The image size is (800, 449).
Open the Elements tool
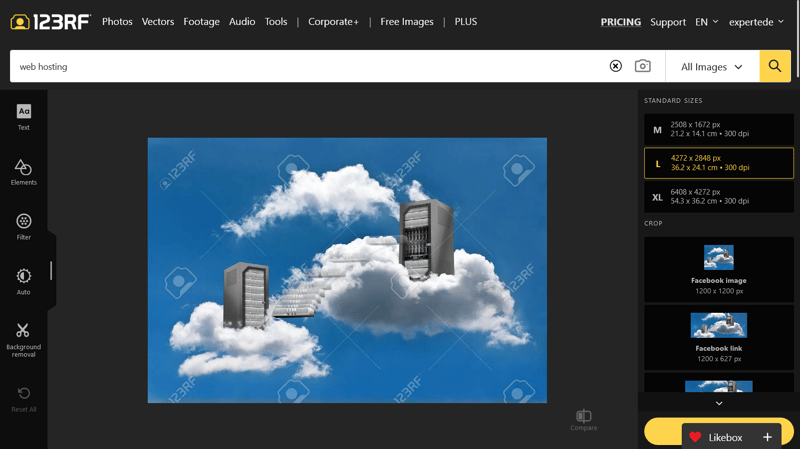(23, 172)
